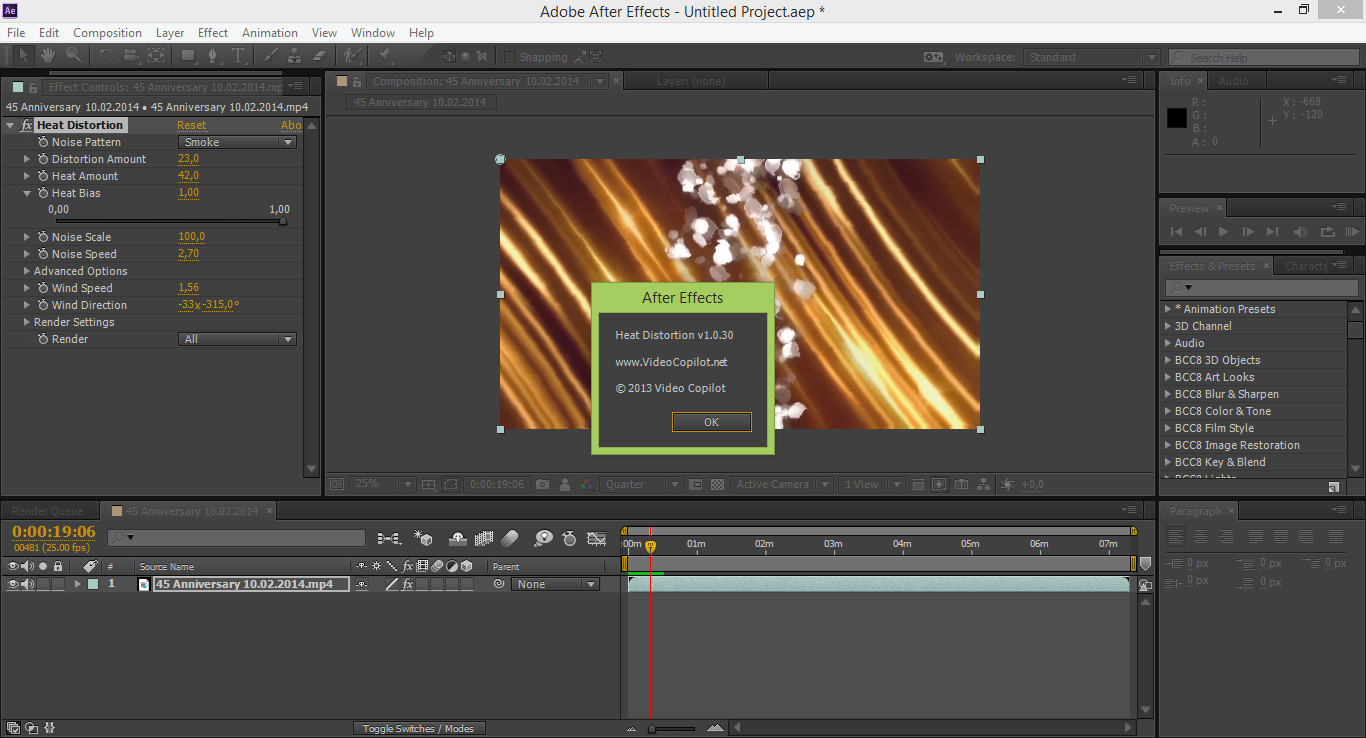Image resolution: width=1366 pixels, height=738 pixels.
Task: Switch to Audio panel tab
Action: click(x=1233, y=81)
